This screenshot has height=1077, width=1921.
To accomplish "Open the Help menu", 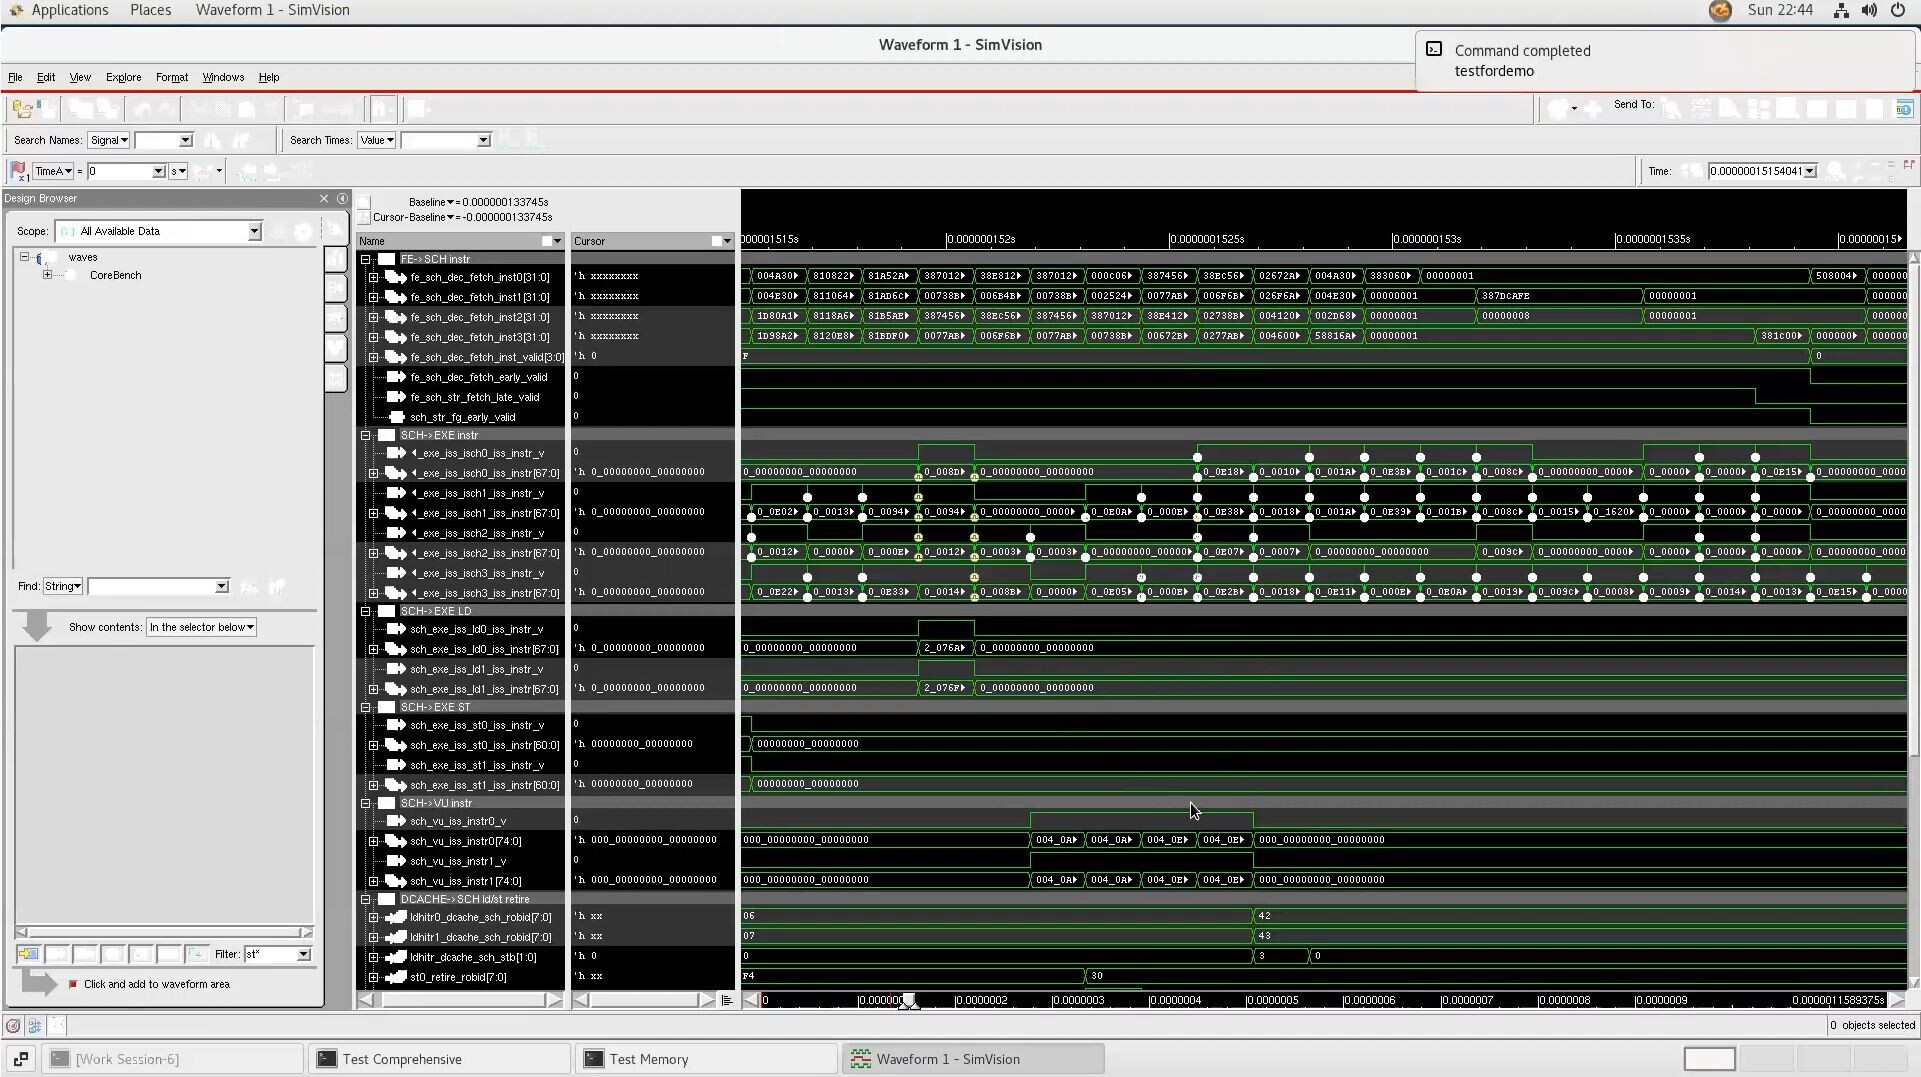I will (x=269, y=77).
